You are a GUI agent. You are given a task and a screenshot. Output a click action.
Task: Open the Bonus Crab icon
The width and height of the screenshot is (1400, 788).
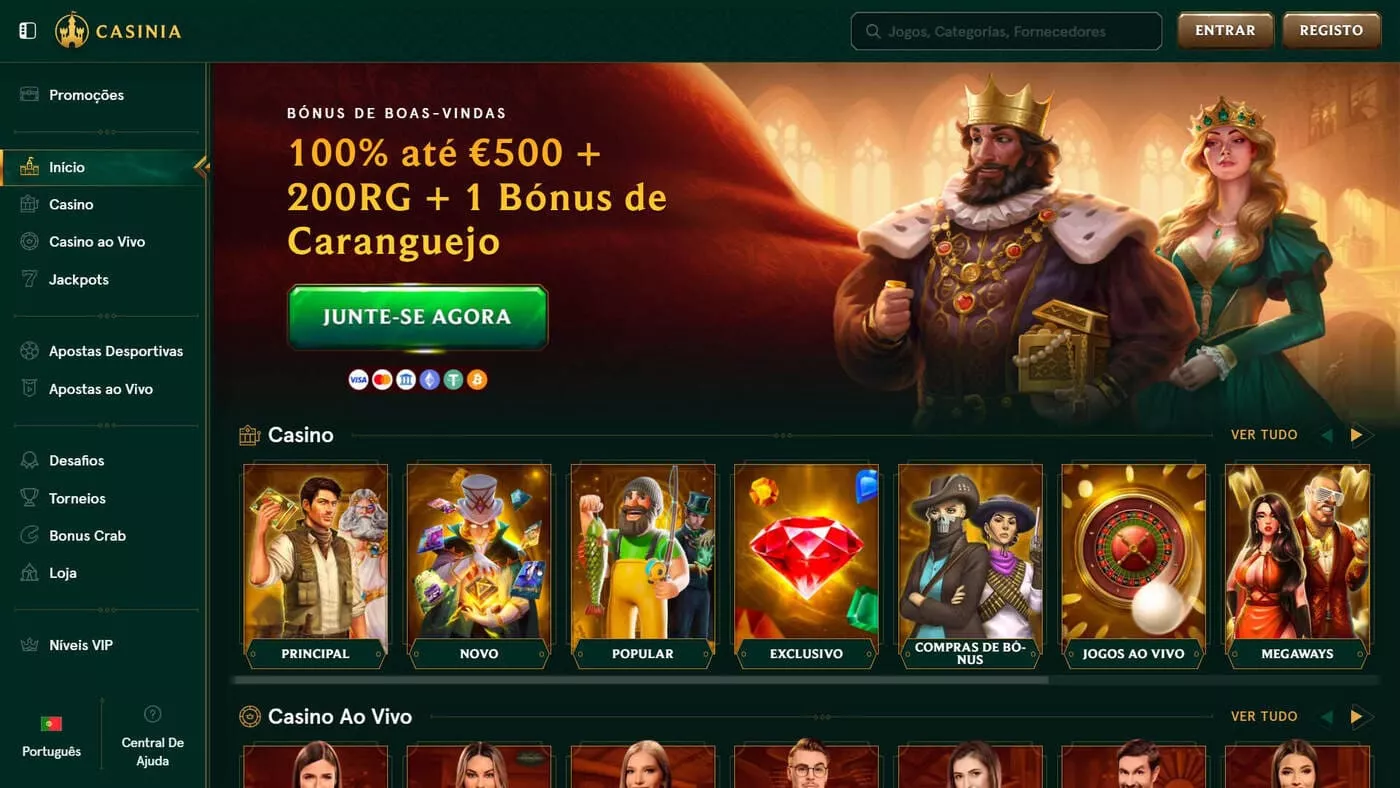29,536
